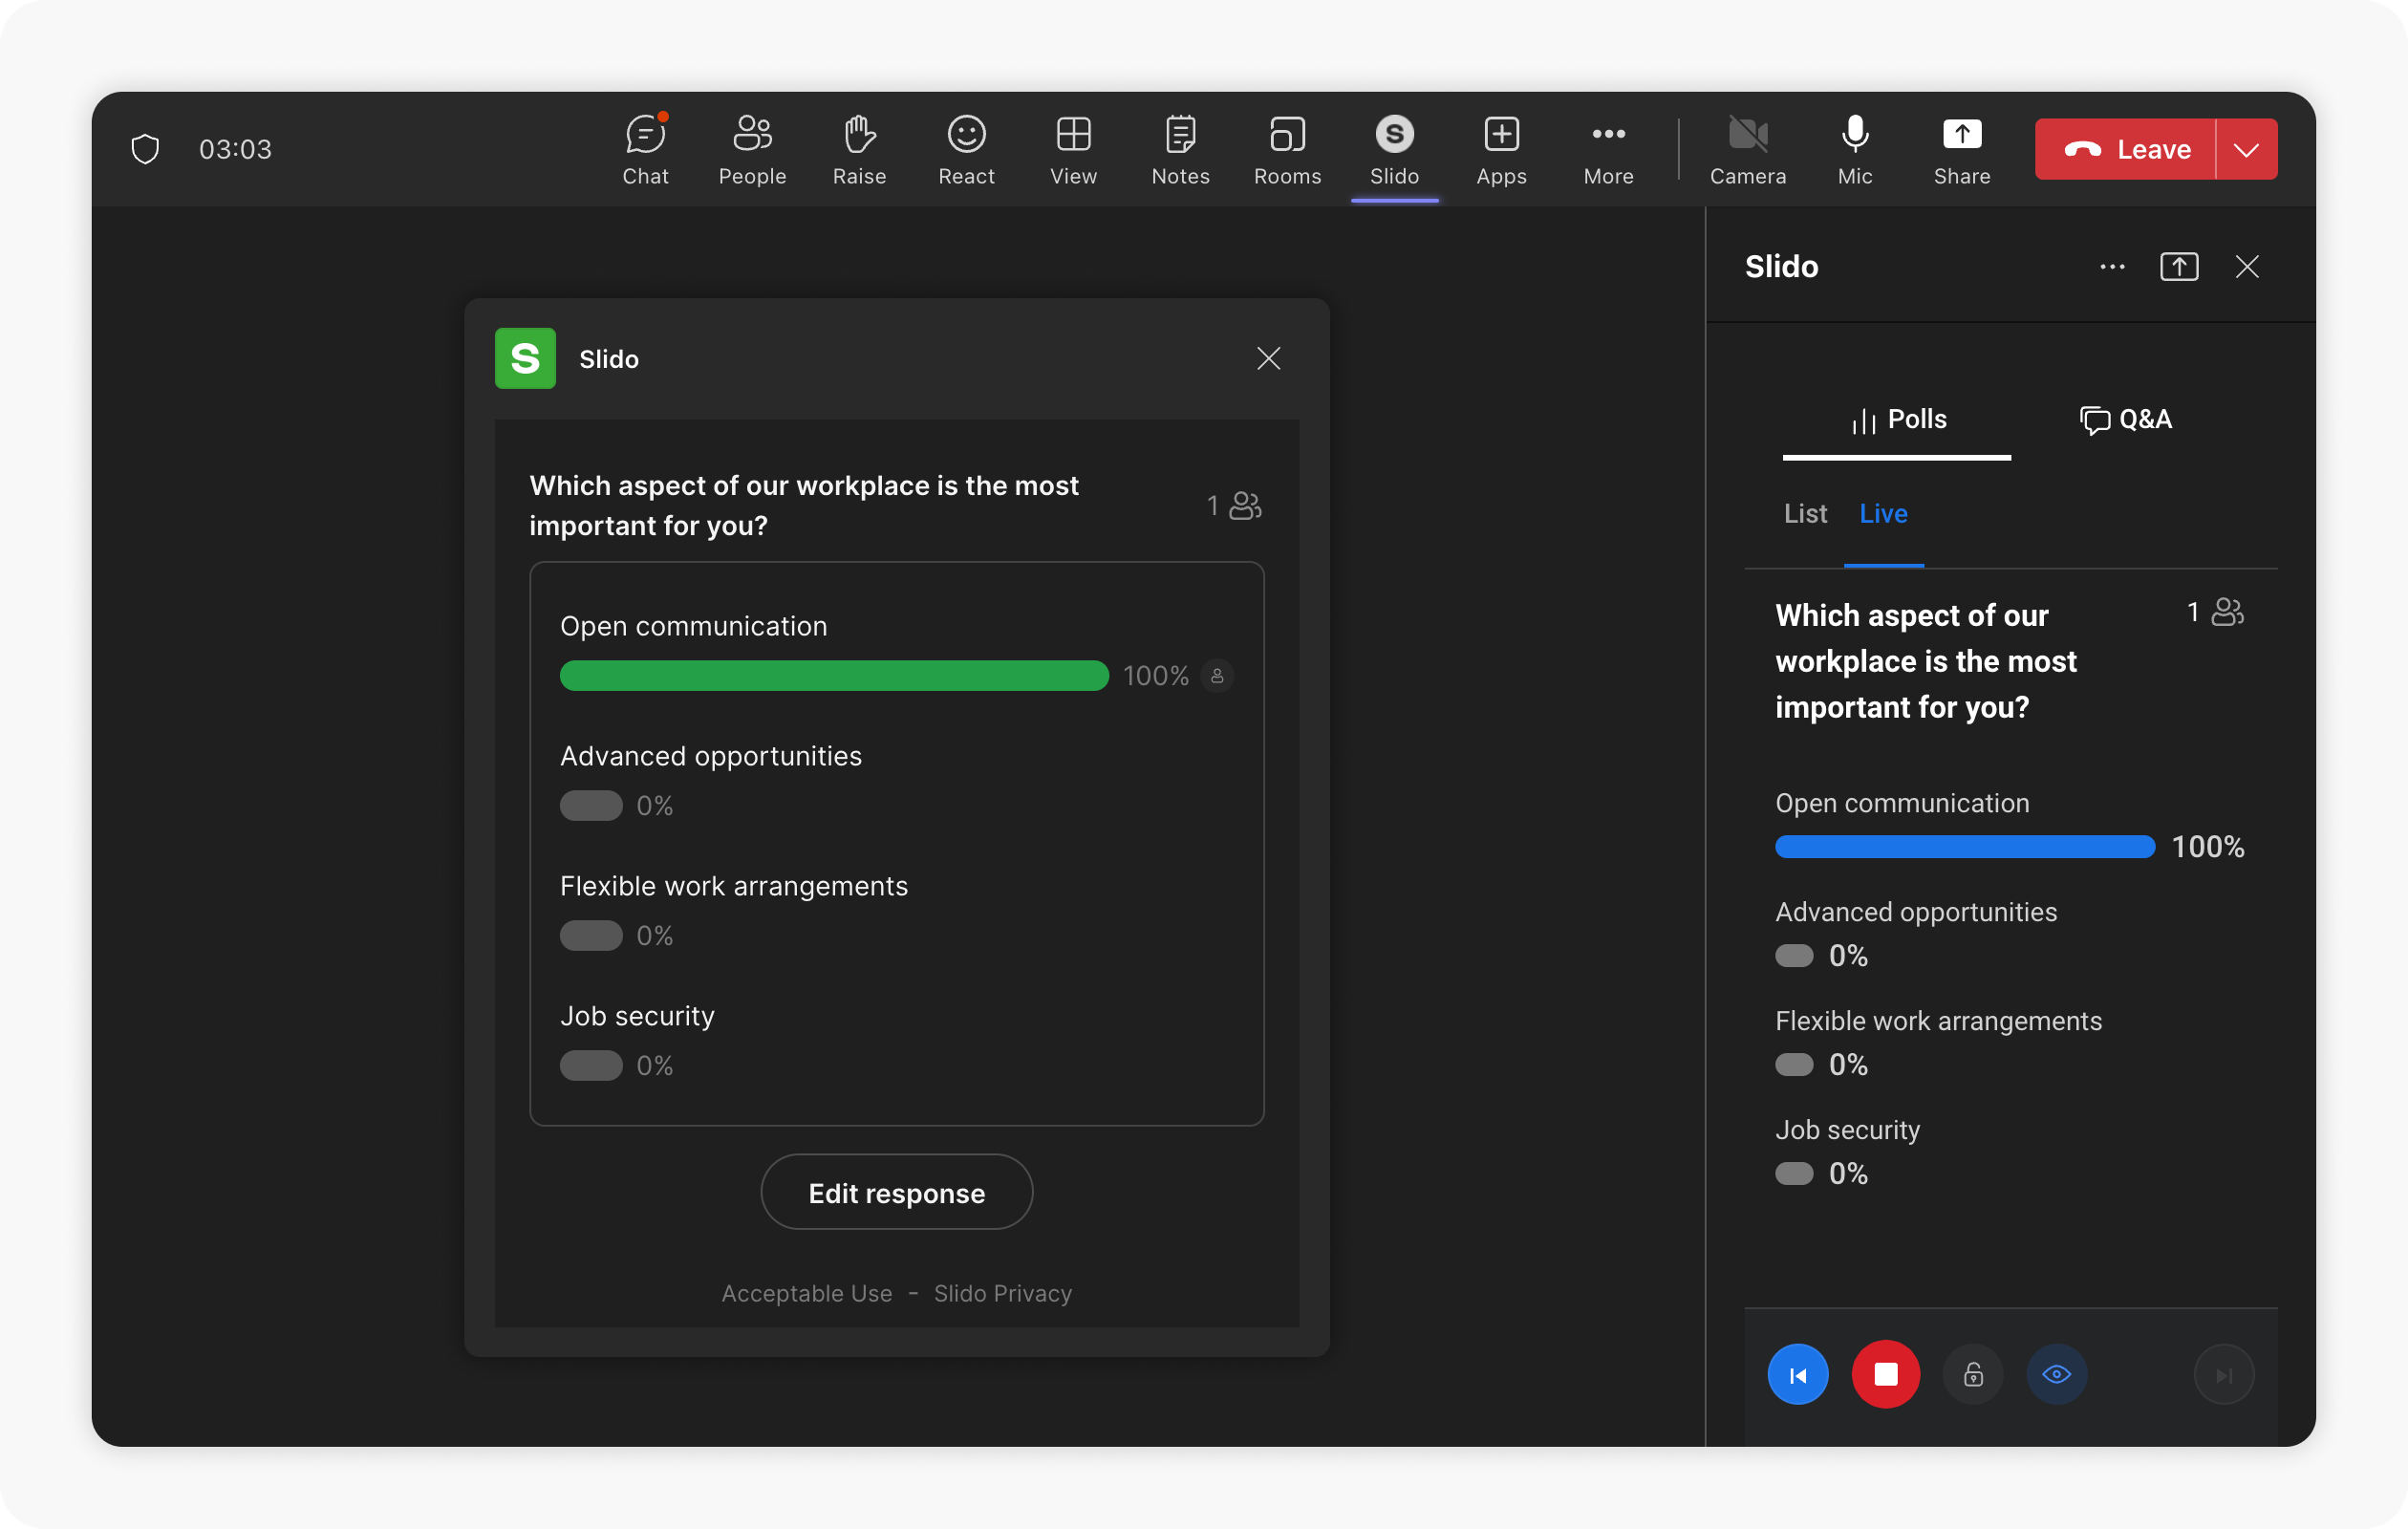Screen dimensions: 2408x1529
Task: Open the Acceptable Use link
Action: [806, 1294]
